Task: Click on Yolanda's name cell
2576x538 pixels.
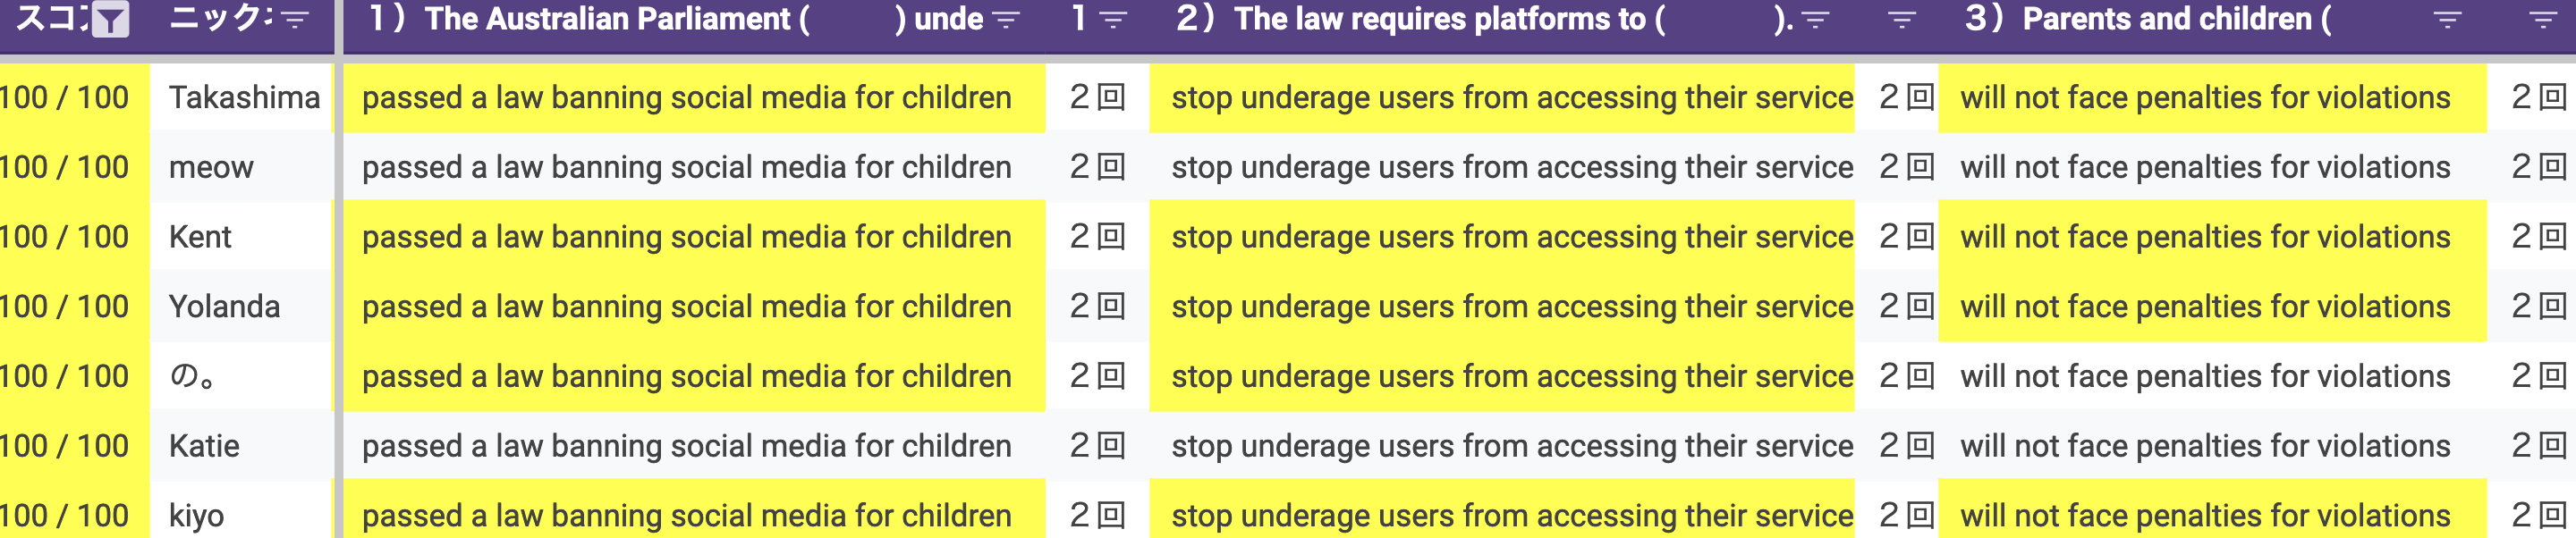Action: [x=224, y=307]
